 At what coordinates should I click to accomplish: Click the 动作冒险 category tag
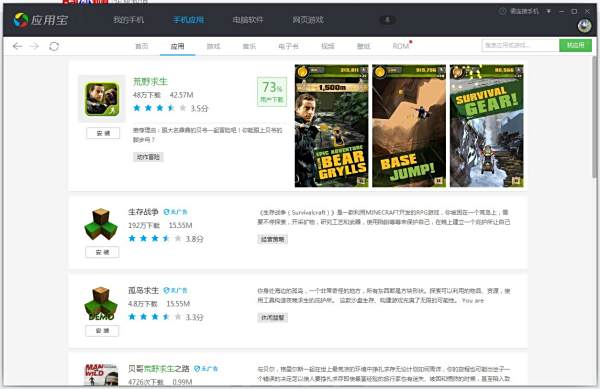[x=148, y=157]
